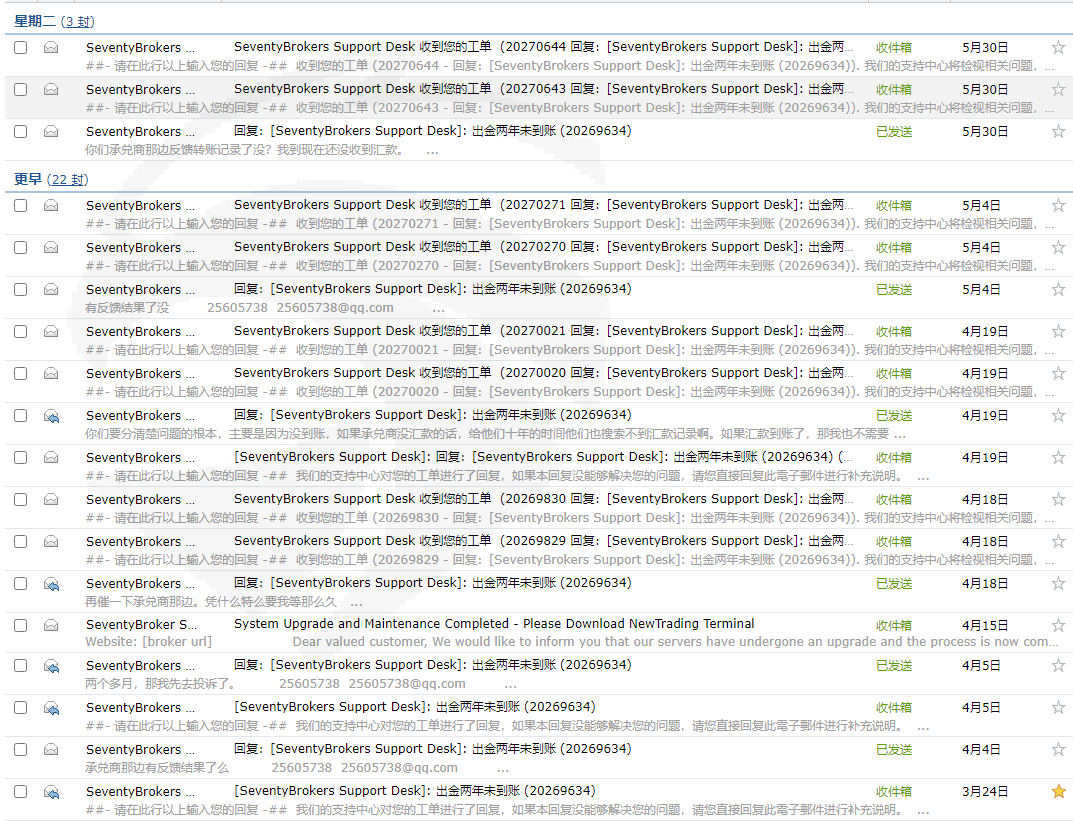The image size is (1073, 821).
Task: Open 4月5日 inbox '出金两年未到账' subject
Action: tap(415, 707)
